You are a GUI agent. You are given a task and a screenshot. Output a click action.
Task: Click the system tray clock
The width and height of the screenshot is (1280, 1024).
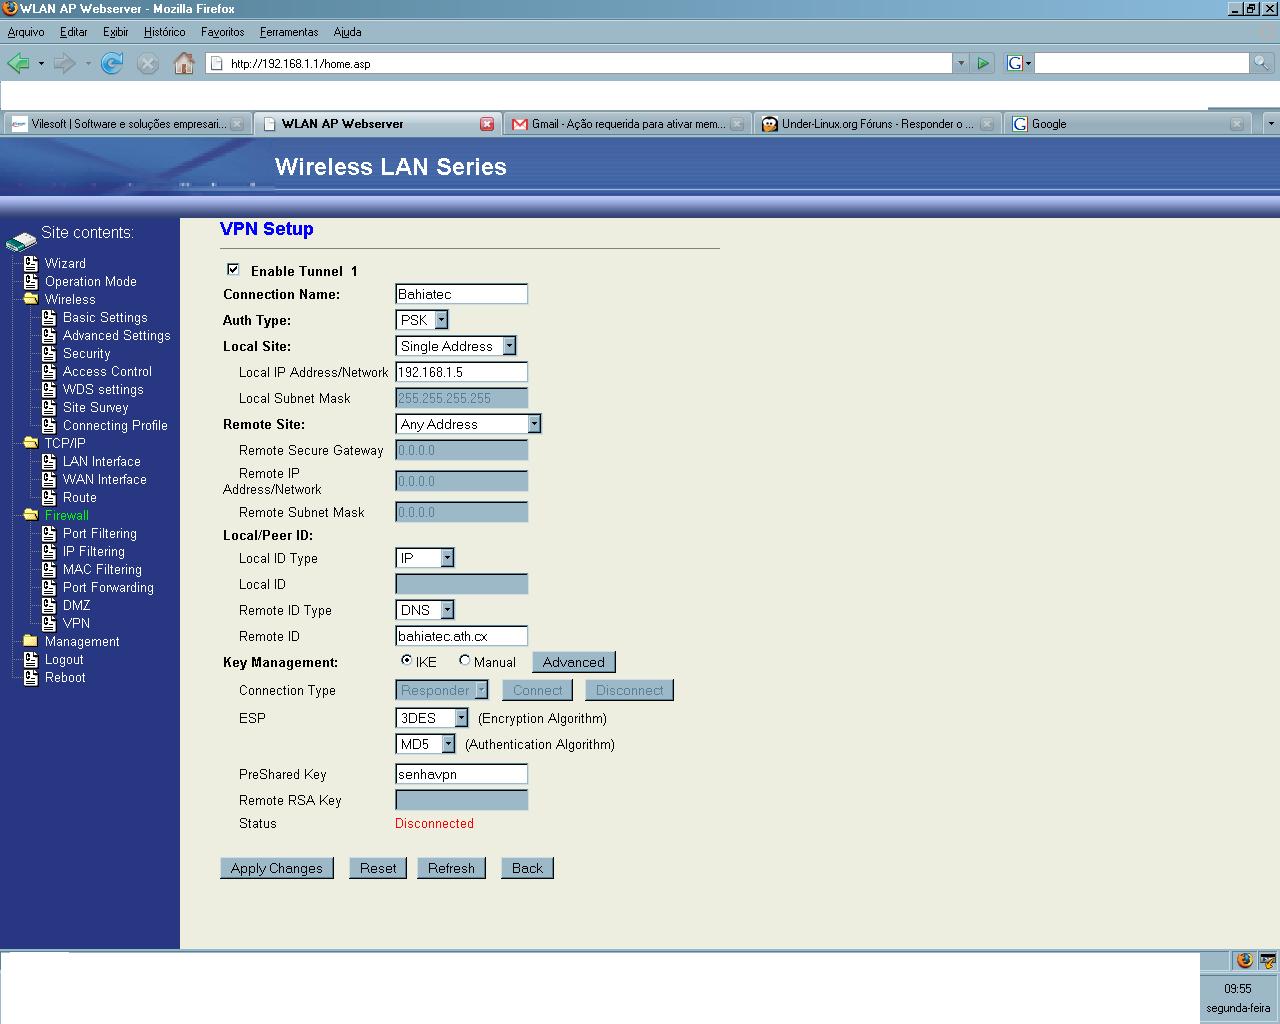1238,988
